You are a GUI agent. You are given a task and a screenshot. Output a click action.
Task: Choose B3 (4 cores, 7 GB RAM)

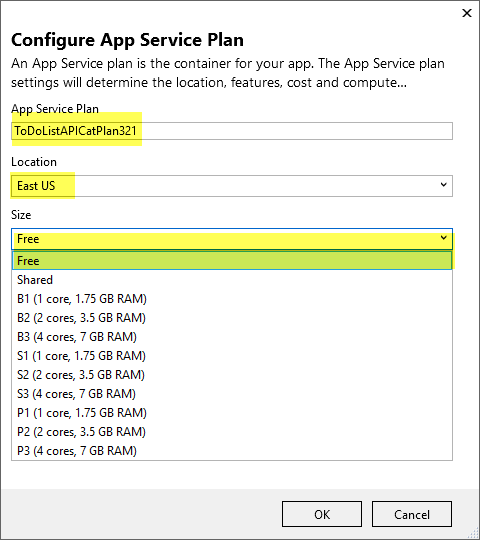click(232, 336)
